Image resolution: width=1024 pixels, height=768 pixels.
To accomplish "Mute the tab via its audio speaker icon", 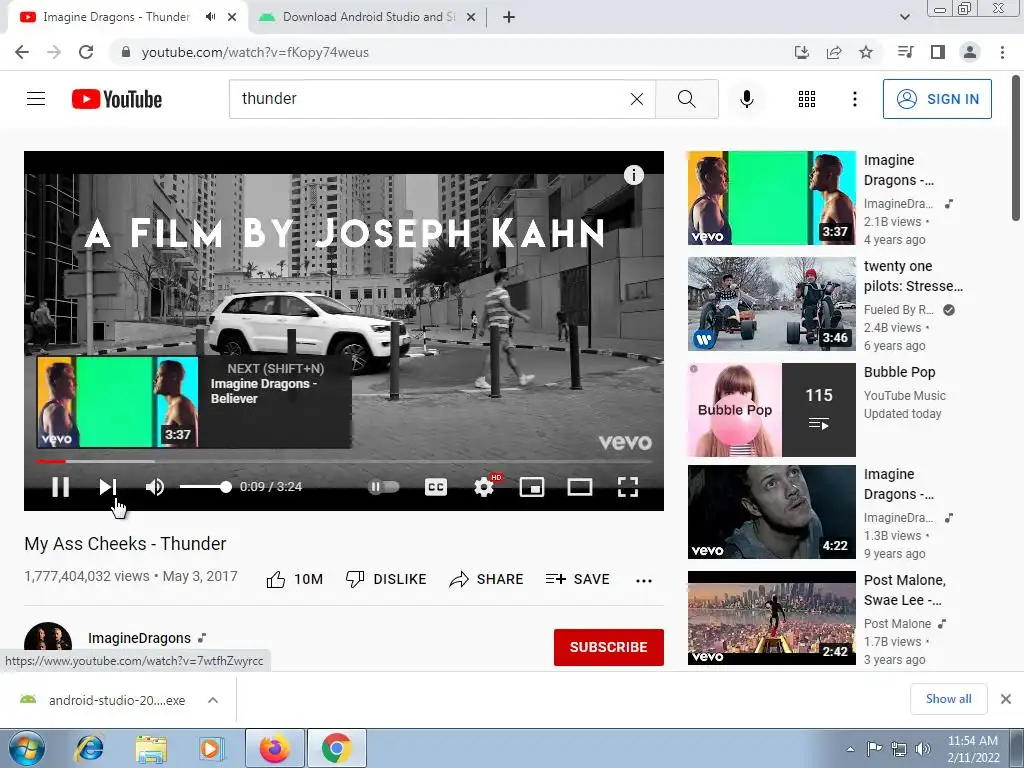I will [210, 17].
